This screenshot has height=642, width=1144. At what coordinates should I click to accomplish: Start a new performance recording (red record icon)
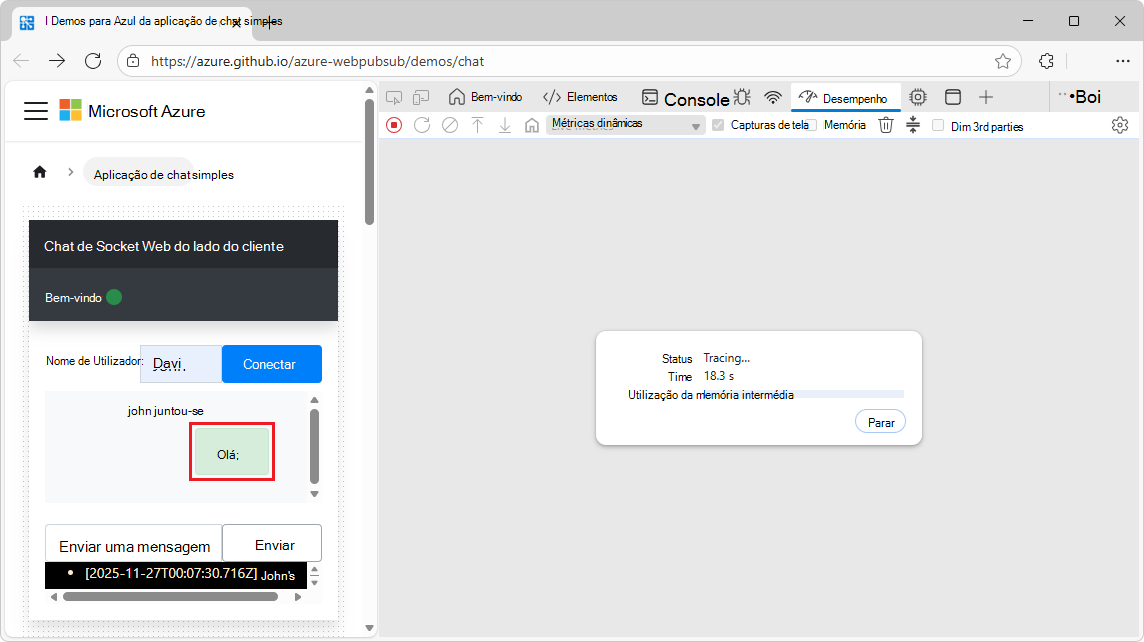click(x=394, y=125)
